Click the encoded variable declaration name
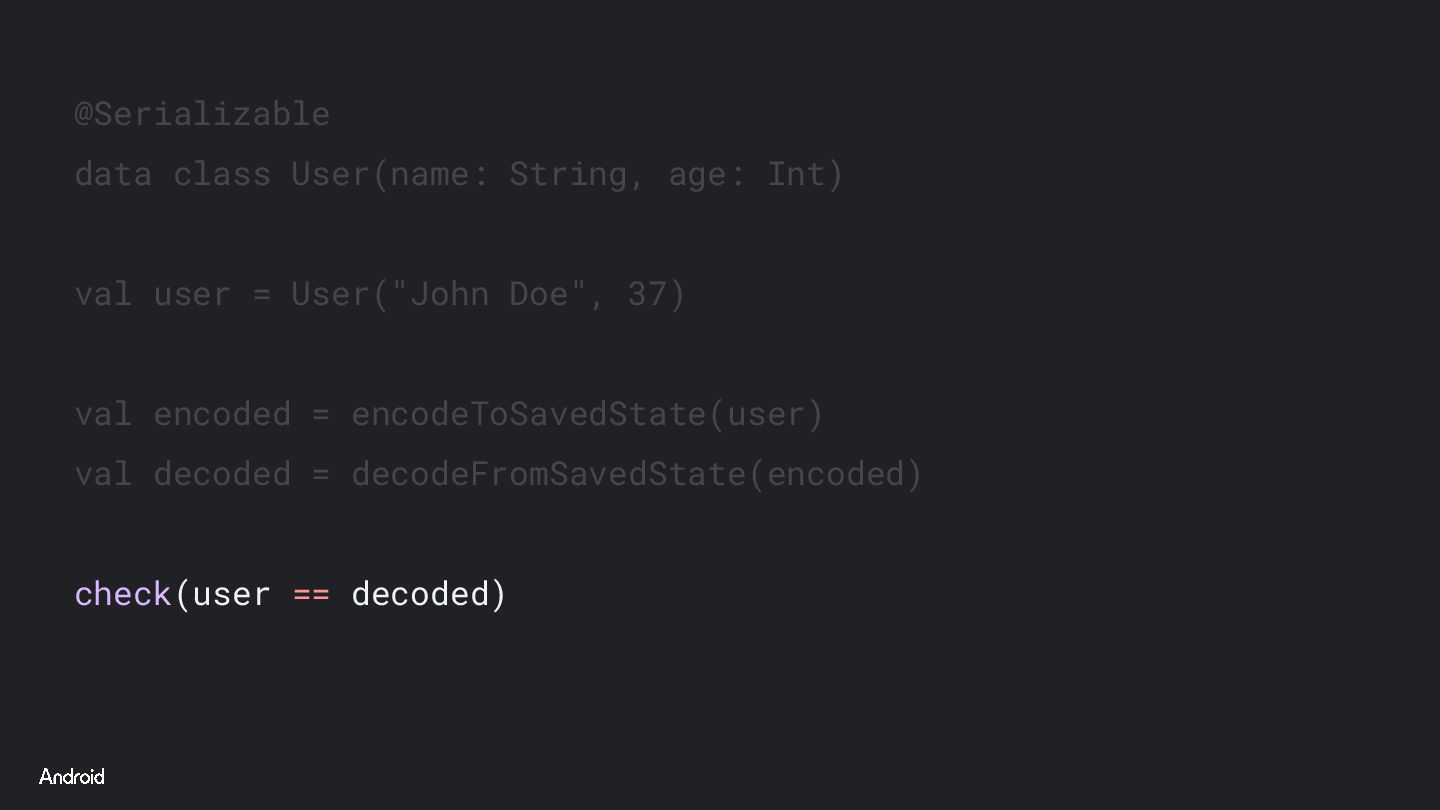 tap(222, 414)
